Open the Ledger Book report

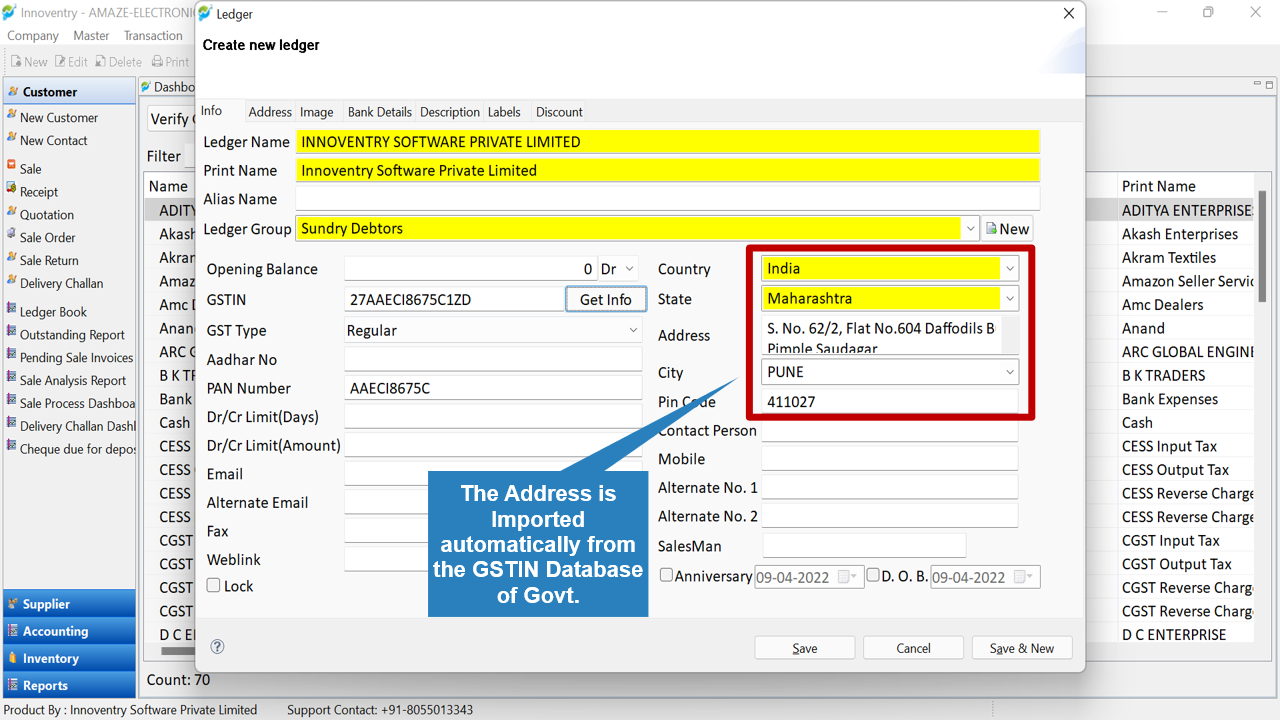tap(53, 311)
